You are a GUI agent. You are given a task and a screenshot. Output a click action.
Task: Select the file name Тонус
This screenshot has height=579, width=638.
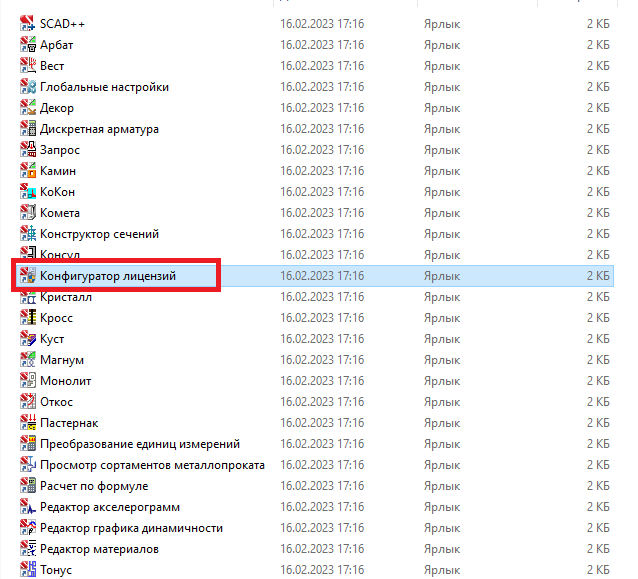56,570
